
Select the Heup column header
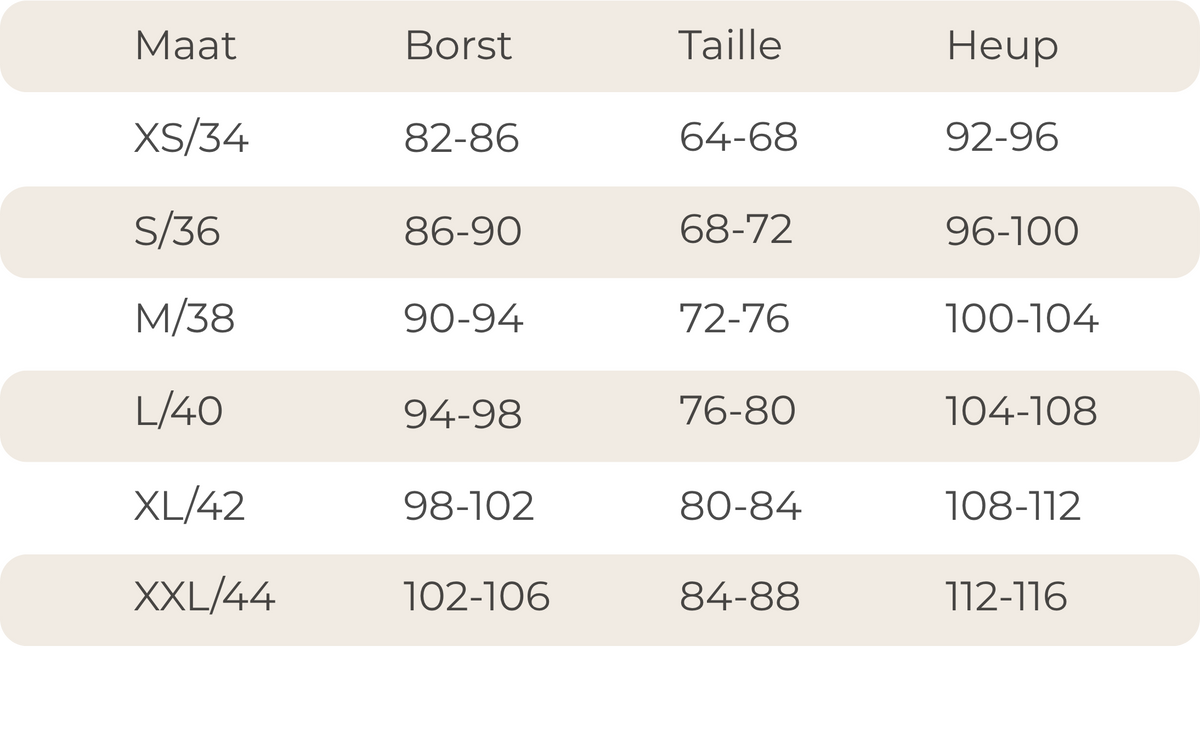point(1002,48)
